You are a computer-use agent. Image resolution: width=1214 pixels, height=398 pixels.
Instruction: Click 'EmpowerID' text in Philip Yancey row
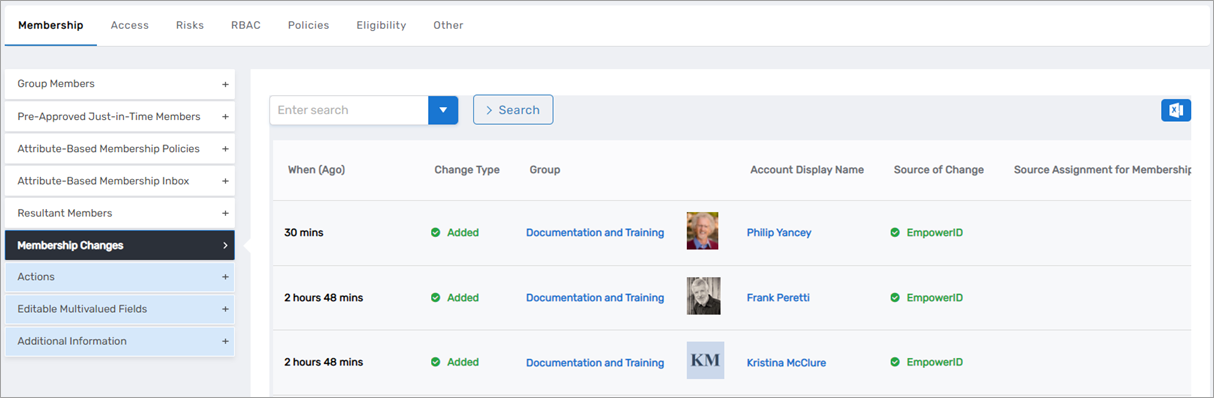934,233
